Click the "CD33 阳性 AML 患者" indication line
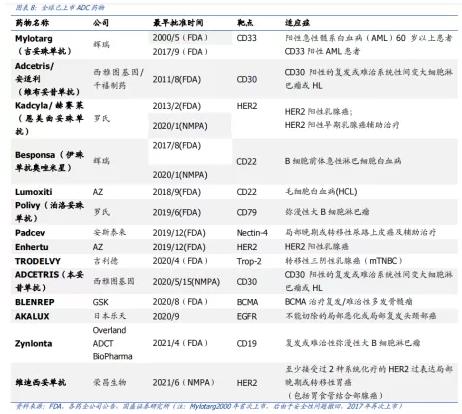 (x=322, y=51)
